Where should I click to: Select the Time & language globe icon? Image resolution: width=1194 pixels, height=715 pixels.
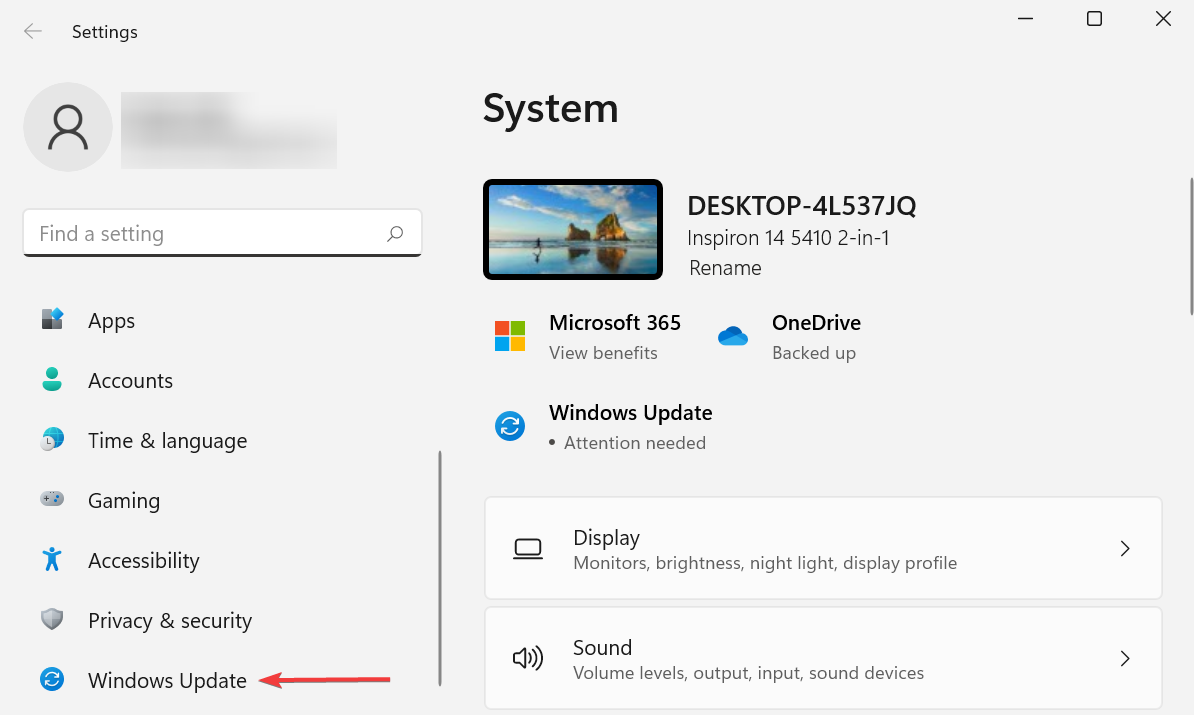[x=51, y=440]
